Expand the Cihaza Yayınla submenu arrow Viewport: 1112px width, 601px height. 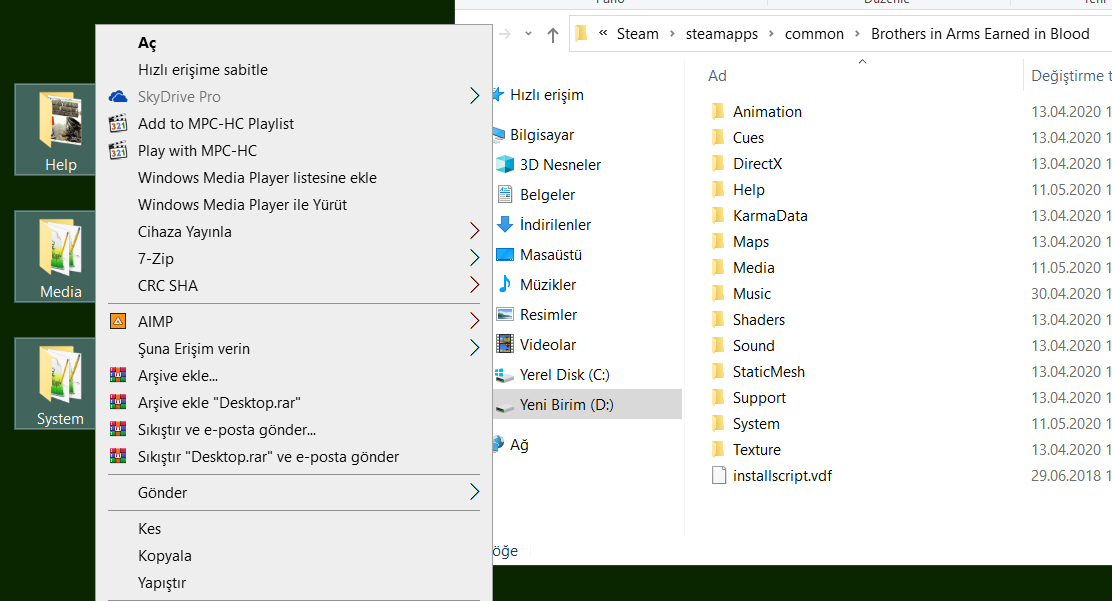[x=474, y=231]
